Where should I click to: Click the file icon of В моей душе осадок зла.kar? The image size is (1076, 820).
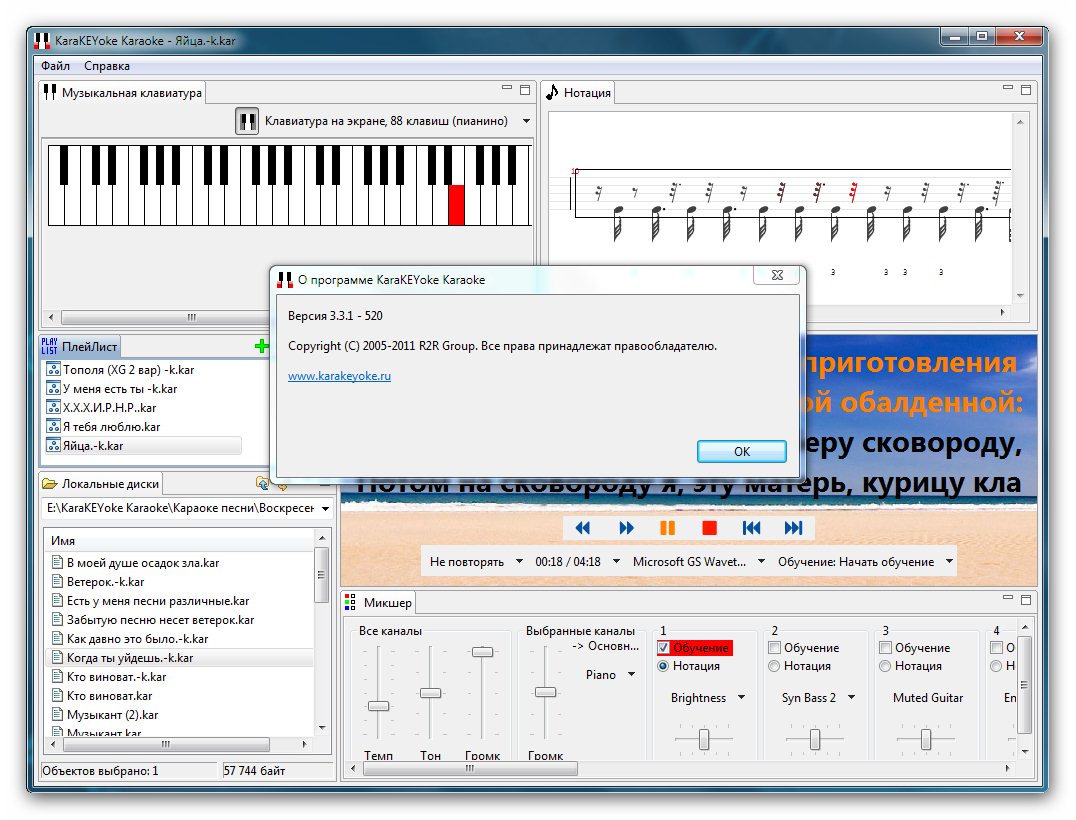click(x=58, y=563)
